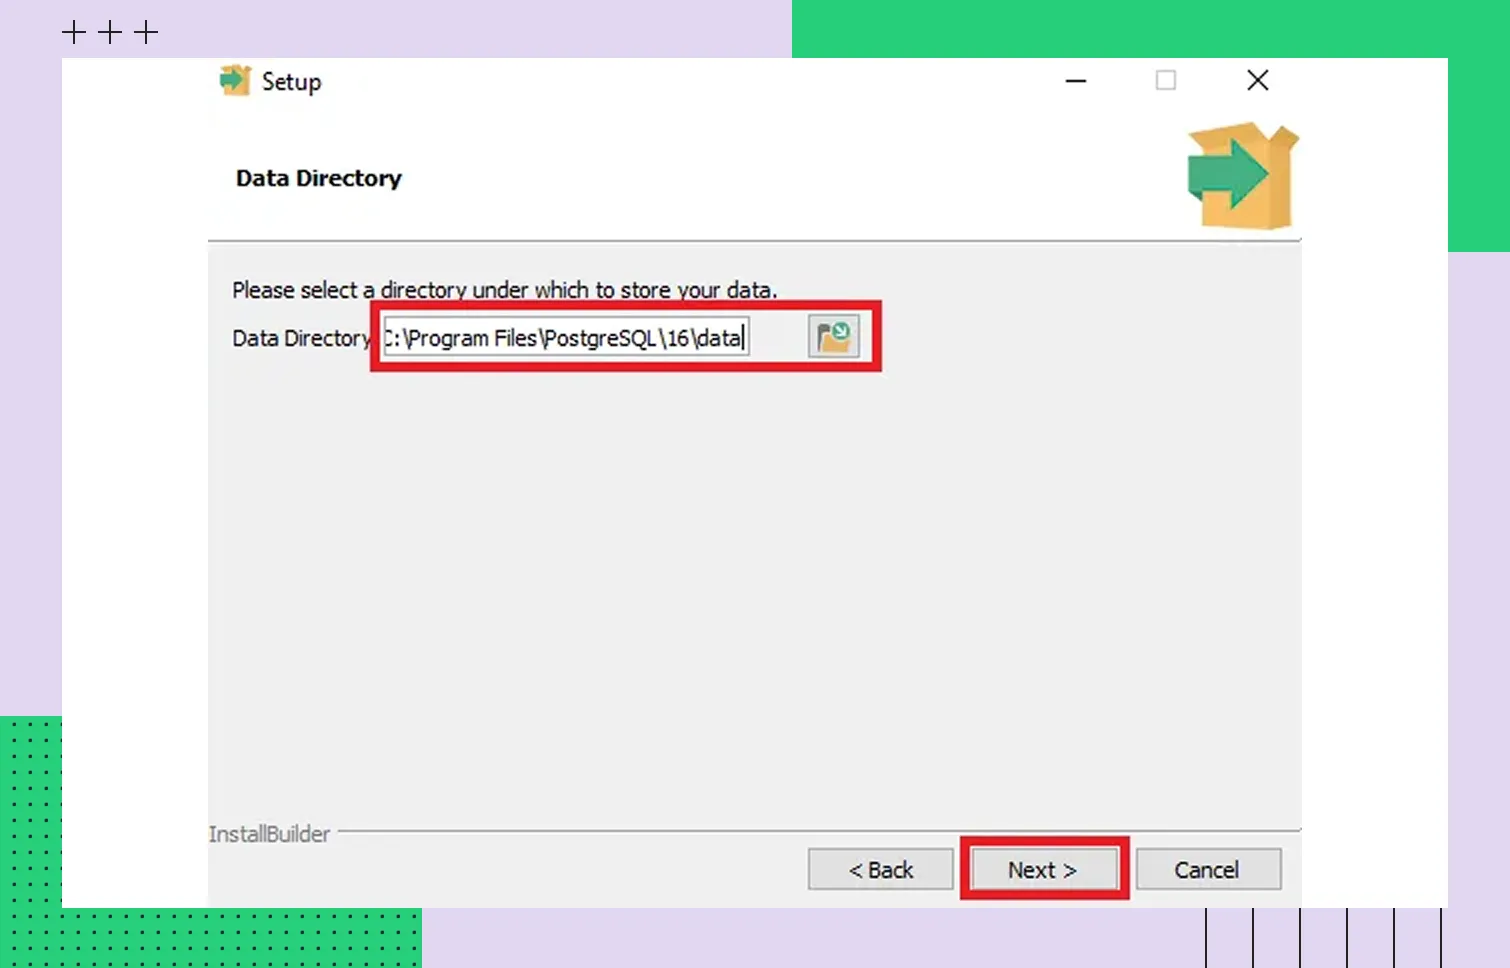Click the Setup title text
1510x968 pixels.
(291, 82)
